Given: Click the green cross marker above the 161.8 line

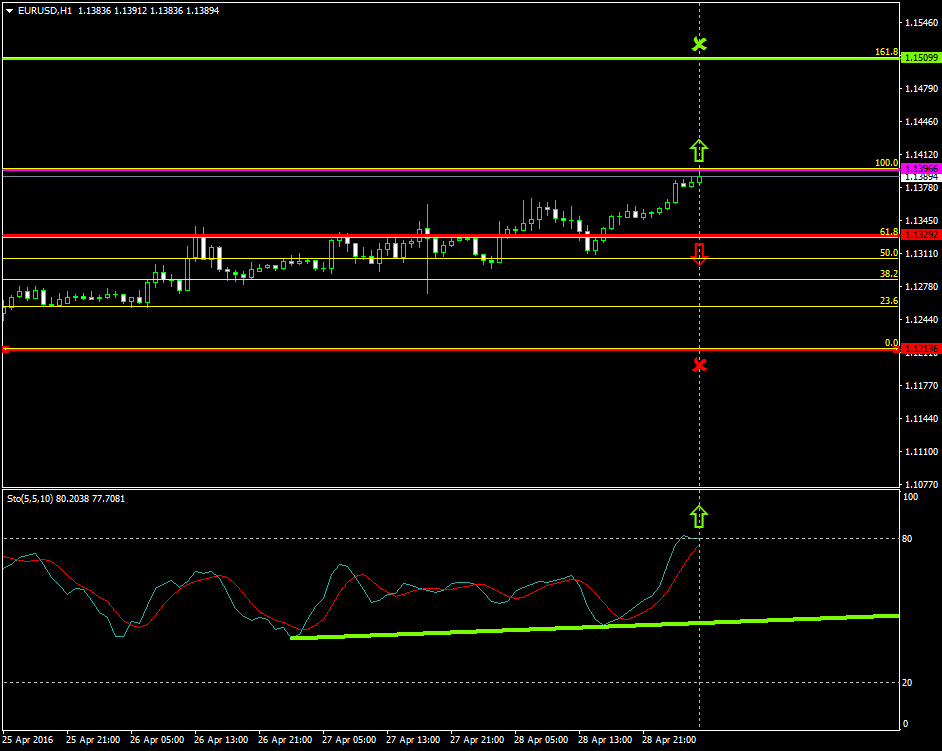Looking at the screenshot, I should (699, 43).
